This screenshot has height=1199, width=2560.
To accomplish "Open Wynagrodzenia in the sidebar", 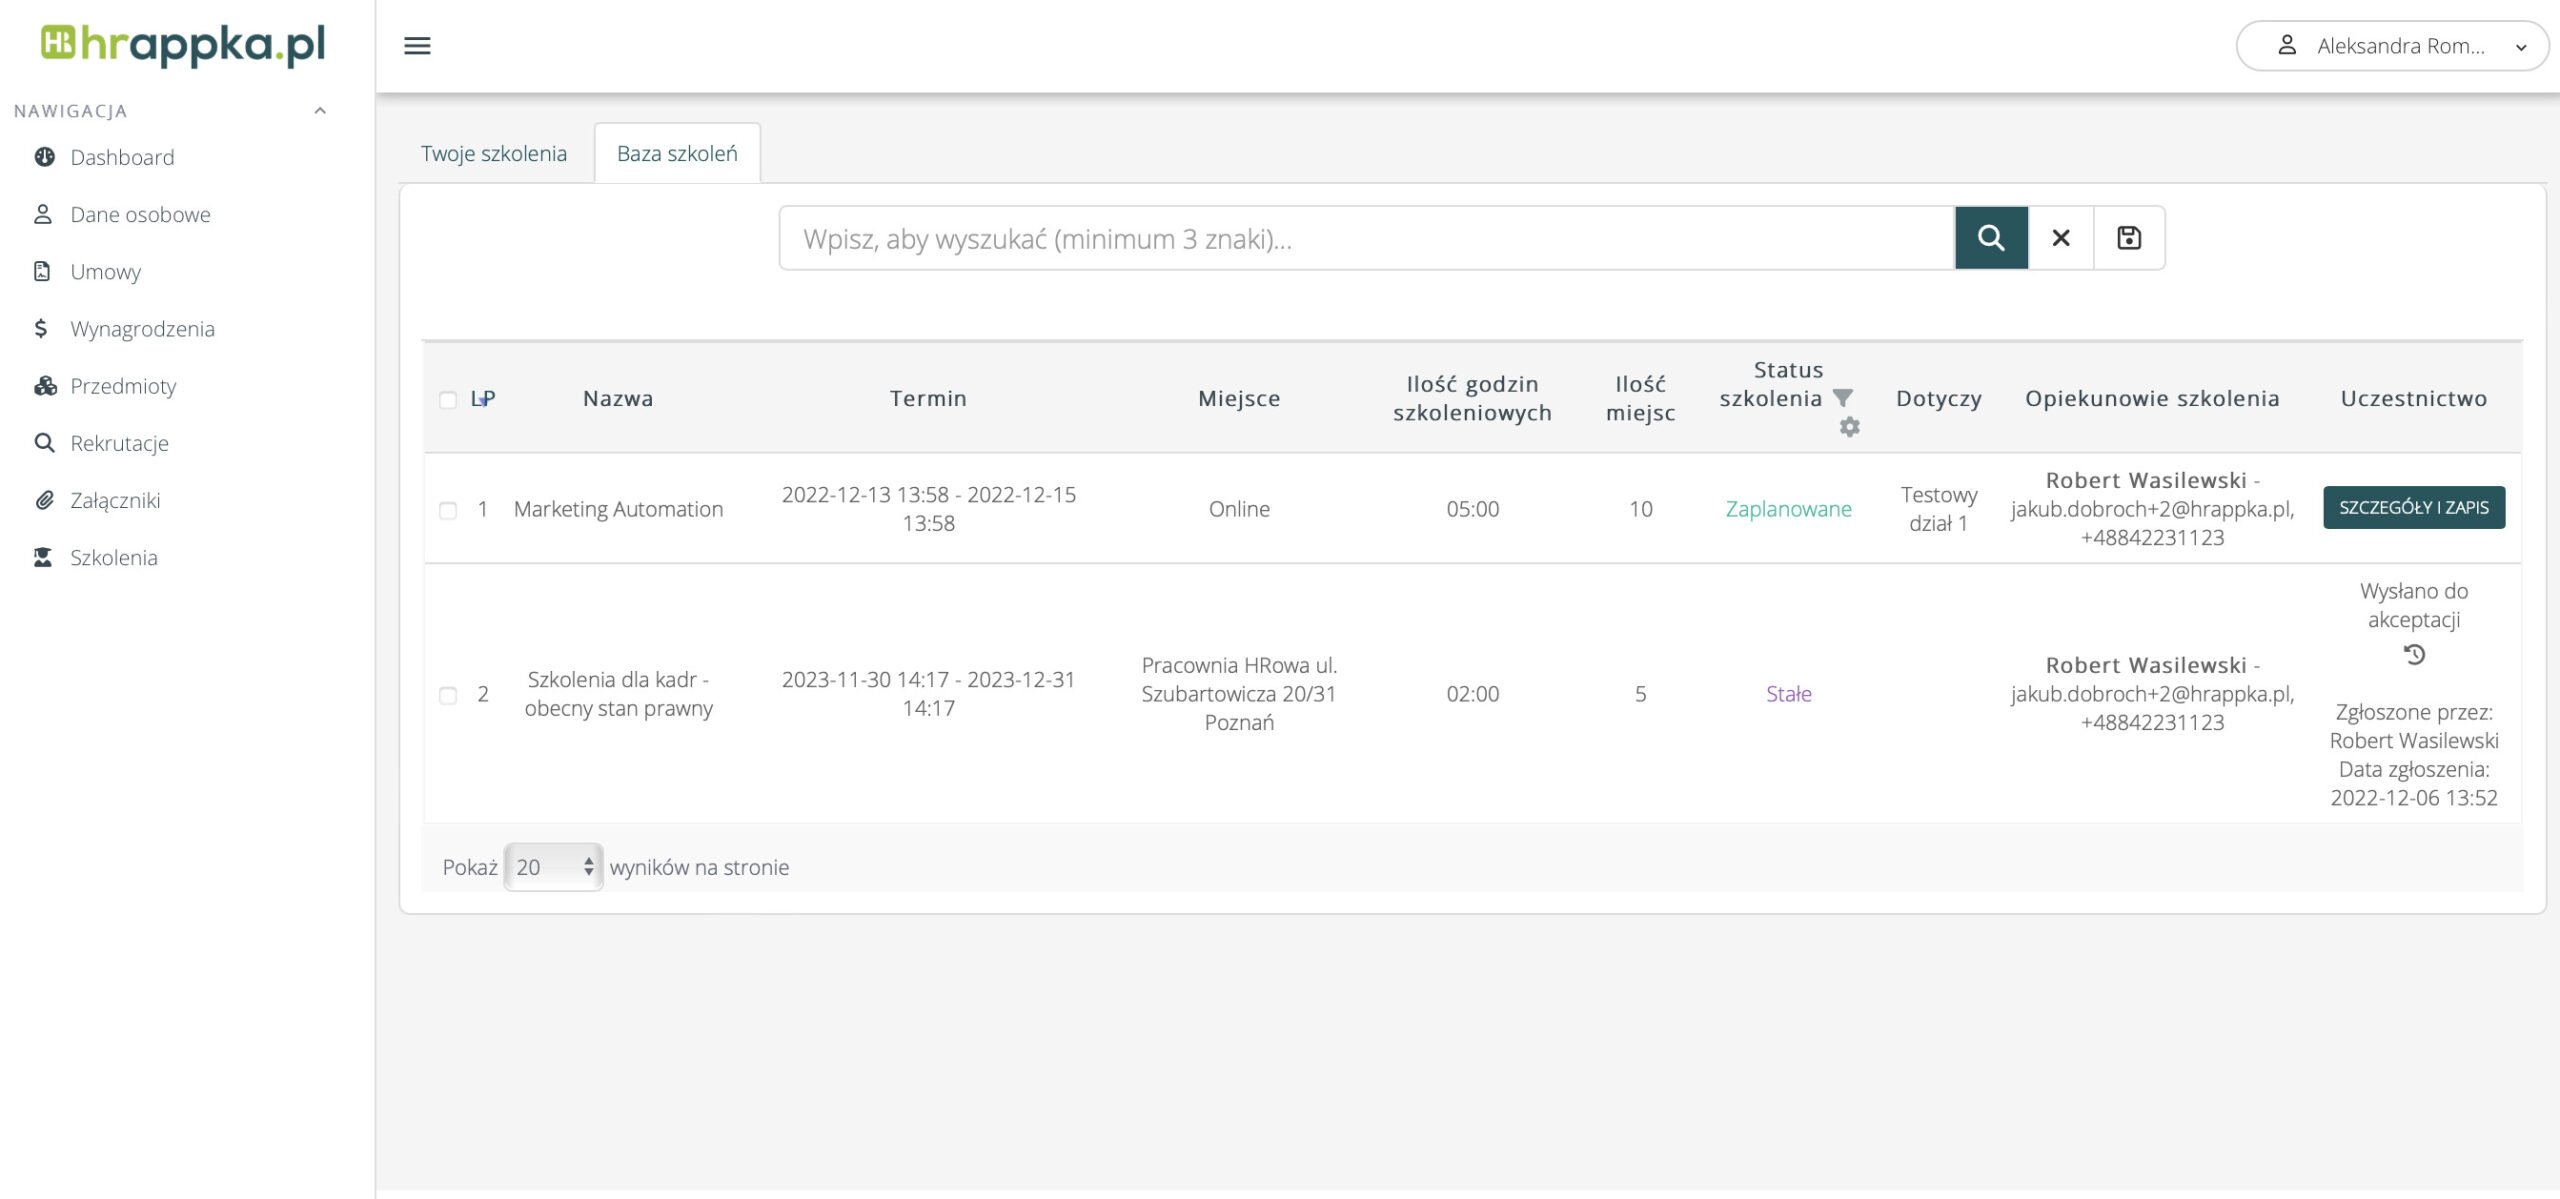I will [x=142, y=329].
